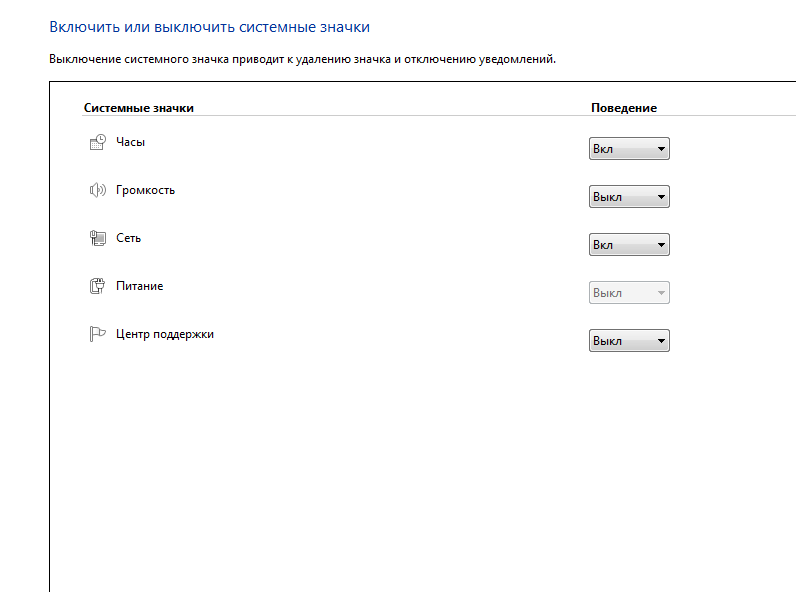Click the clock icon beside Часы
The image size is (796, 592).
(x=97, y=142)
